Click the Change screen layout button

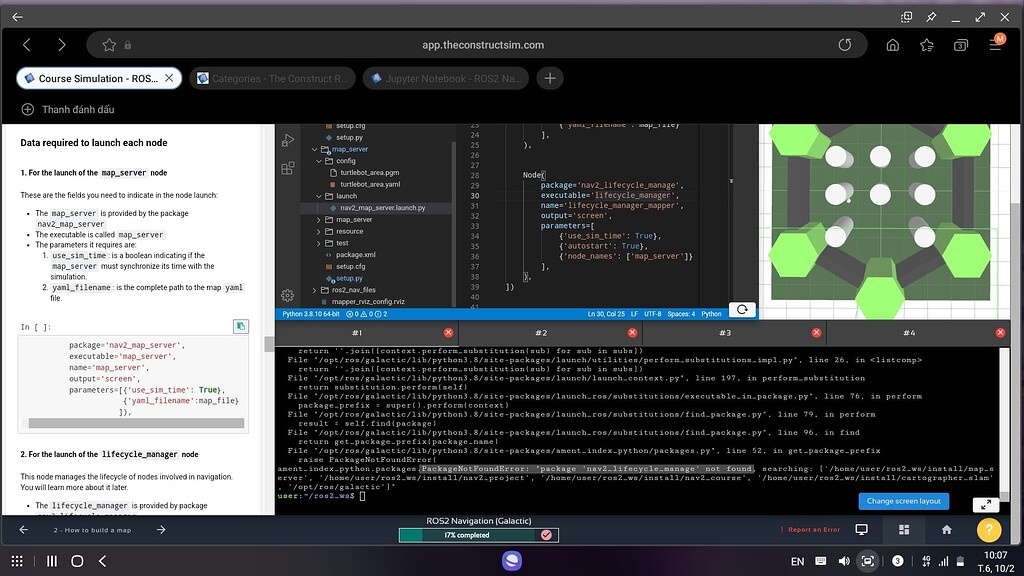pos(903,501)
